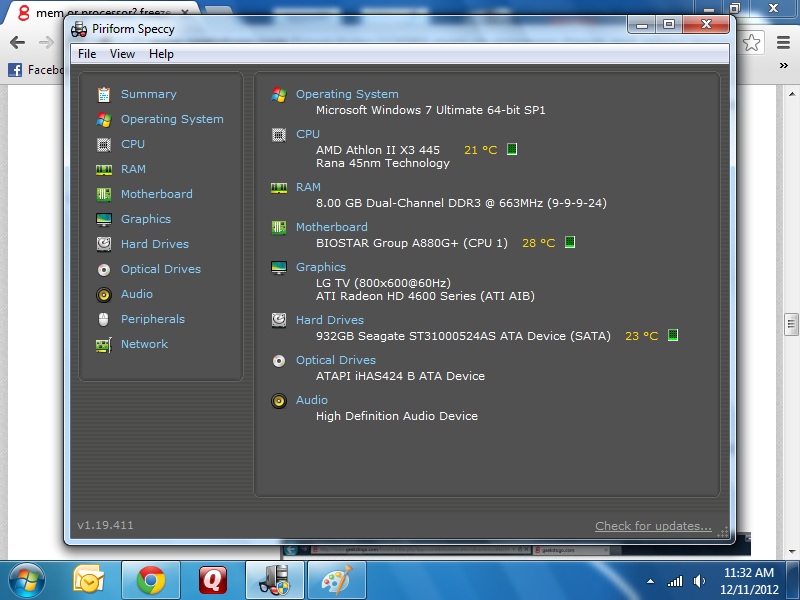Click the RAM icon in summary panel
Image resolution: width=800 pixels, height=600 pixels.
(279, 188)
